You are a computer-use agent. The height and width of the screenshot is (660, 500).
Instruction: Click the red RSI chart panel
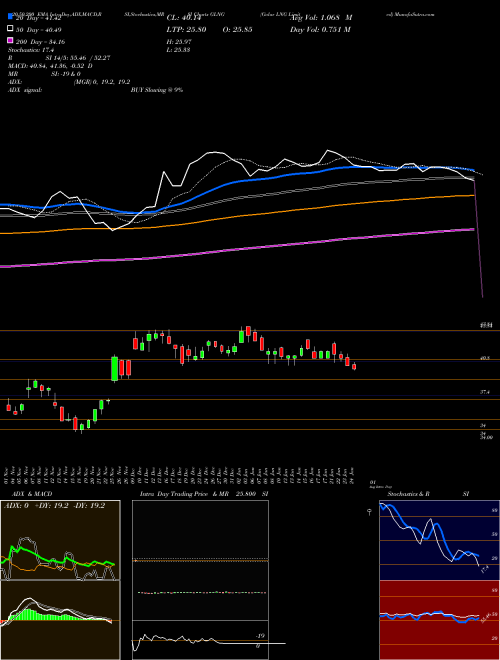[x=439, y=620]
